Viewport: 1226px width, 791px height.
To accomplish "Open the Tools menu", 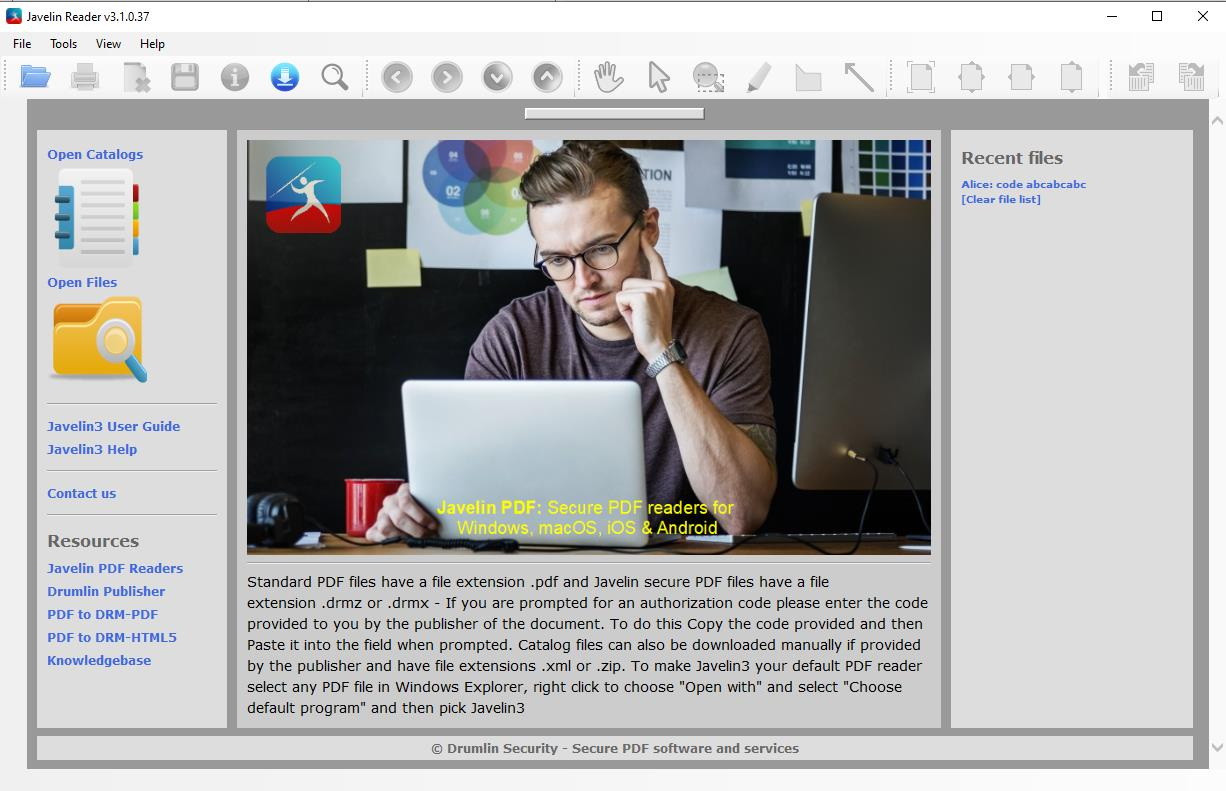I will point(64,44).
